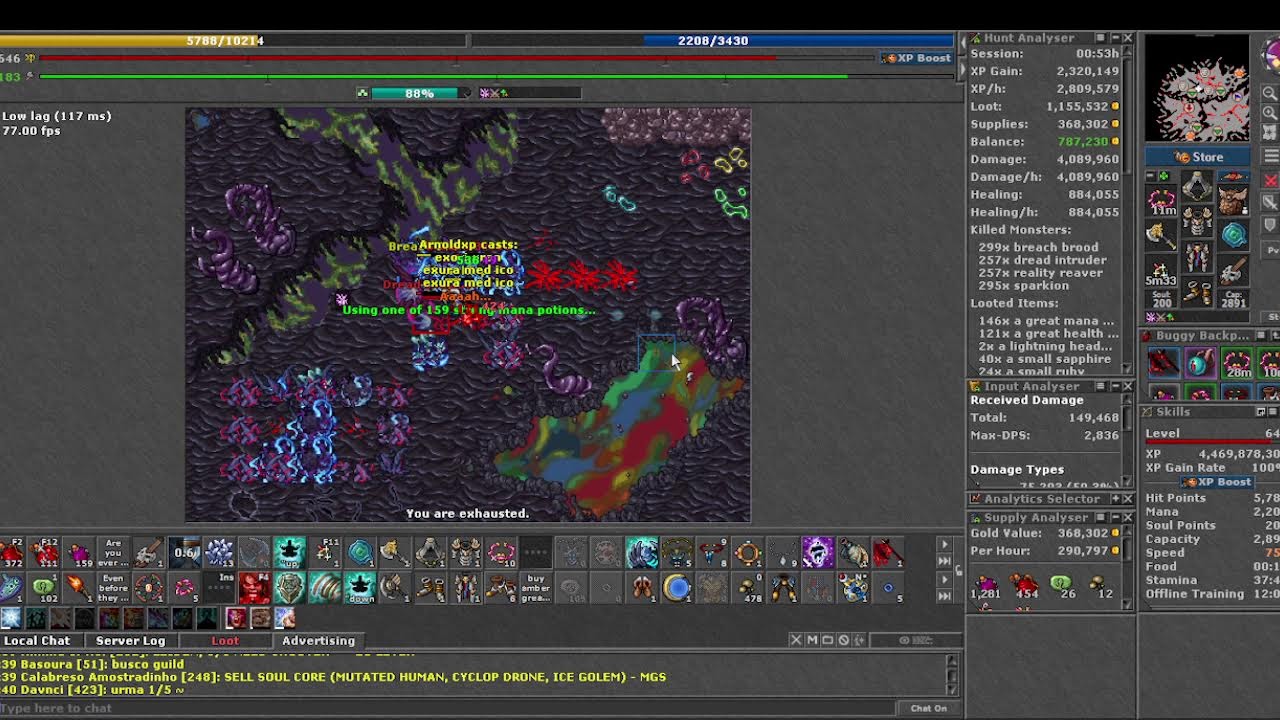Image resolution: width=1280 pixels, height=720 pixels.
Task: Toggle ignore icon in chat toolbar
Action: click(843, 640)
